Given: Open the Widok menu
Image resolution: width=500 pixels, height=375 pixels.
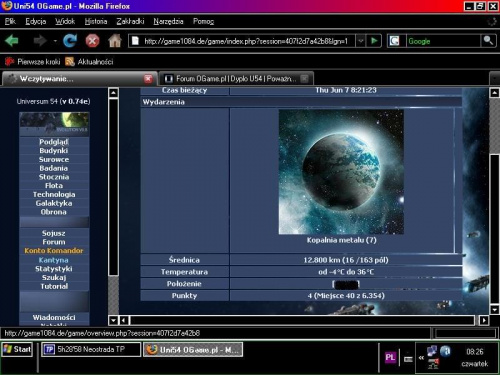Looking at the screenshot, I should [65, 21].
